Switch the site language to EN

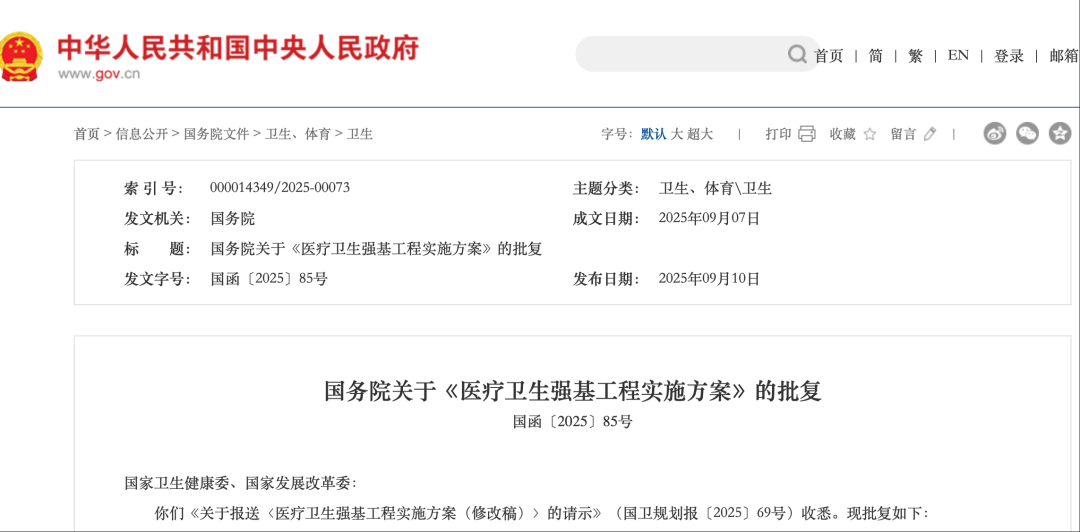(958, 56)
